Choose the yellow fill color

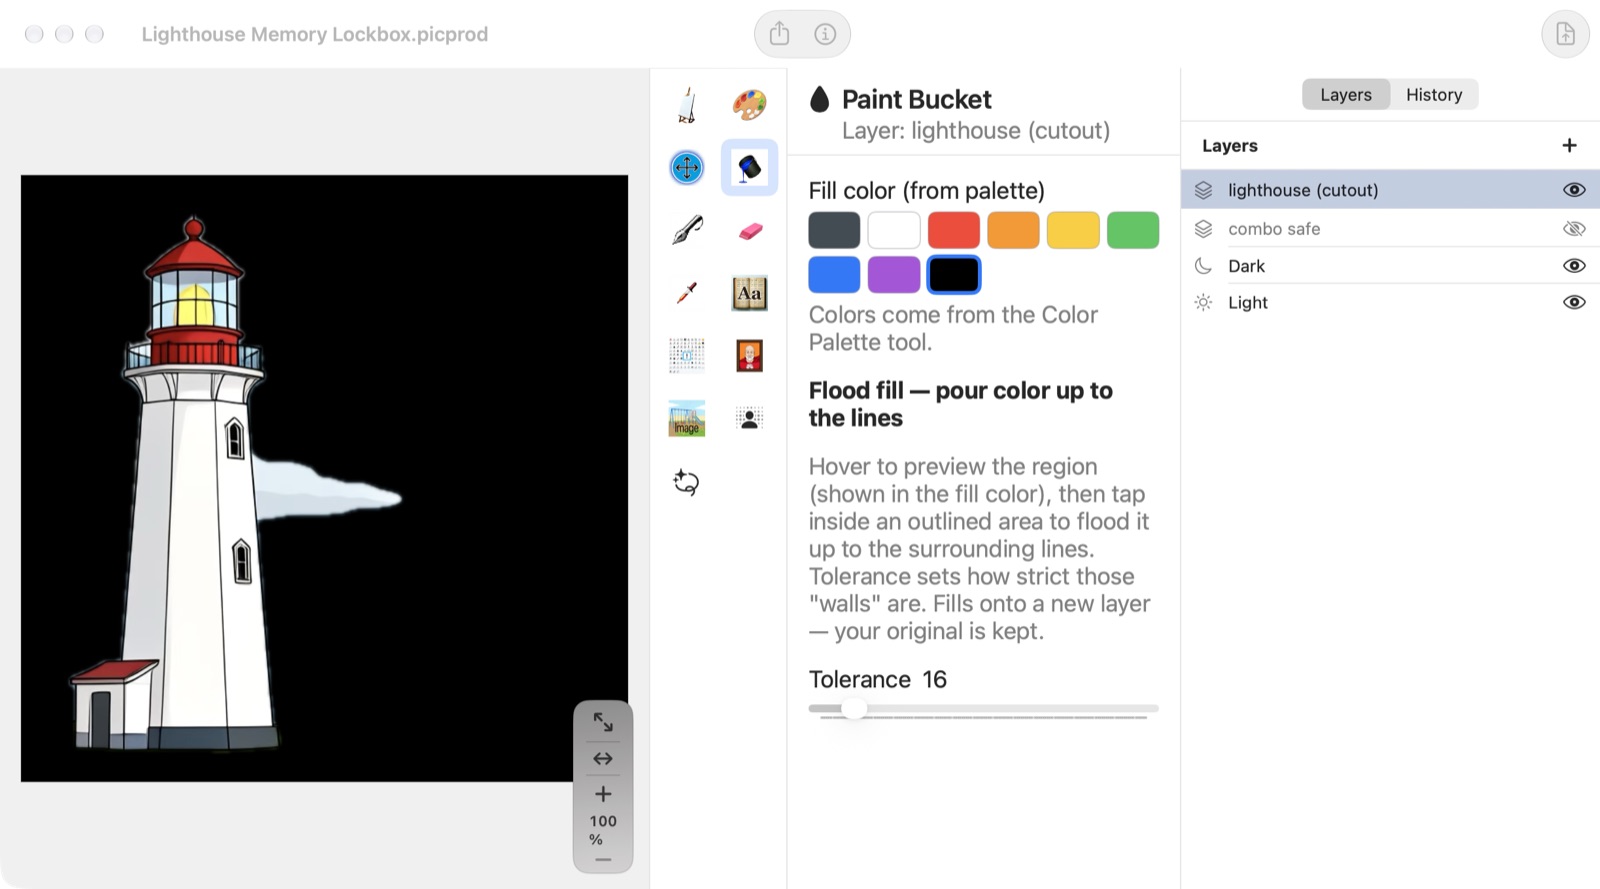point(1073,230)
